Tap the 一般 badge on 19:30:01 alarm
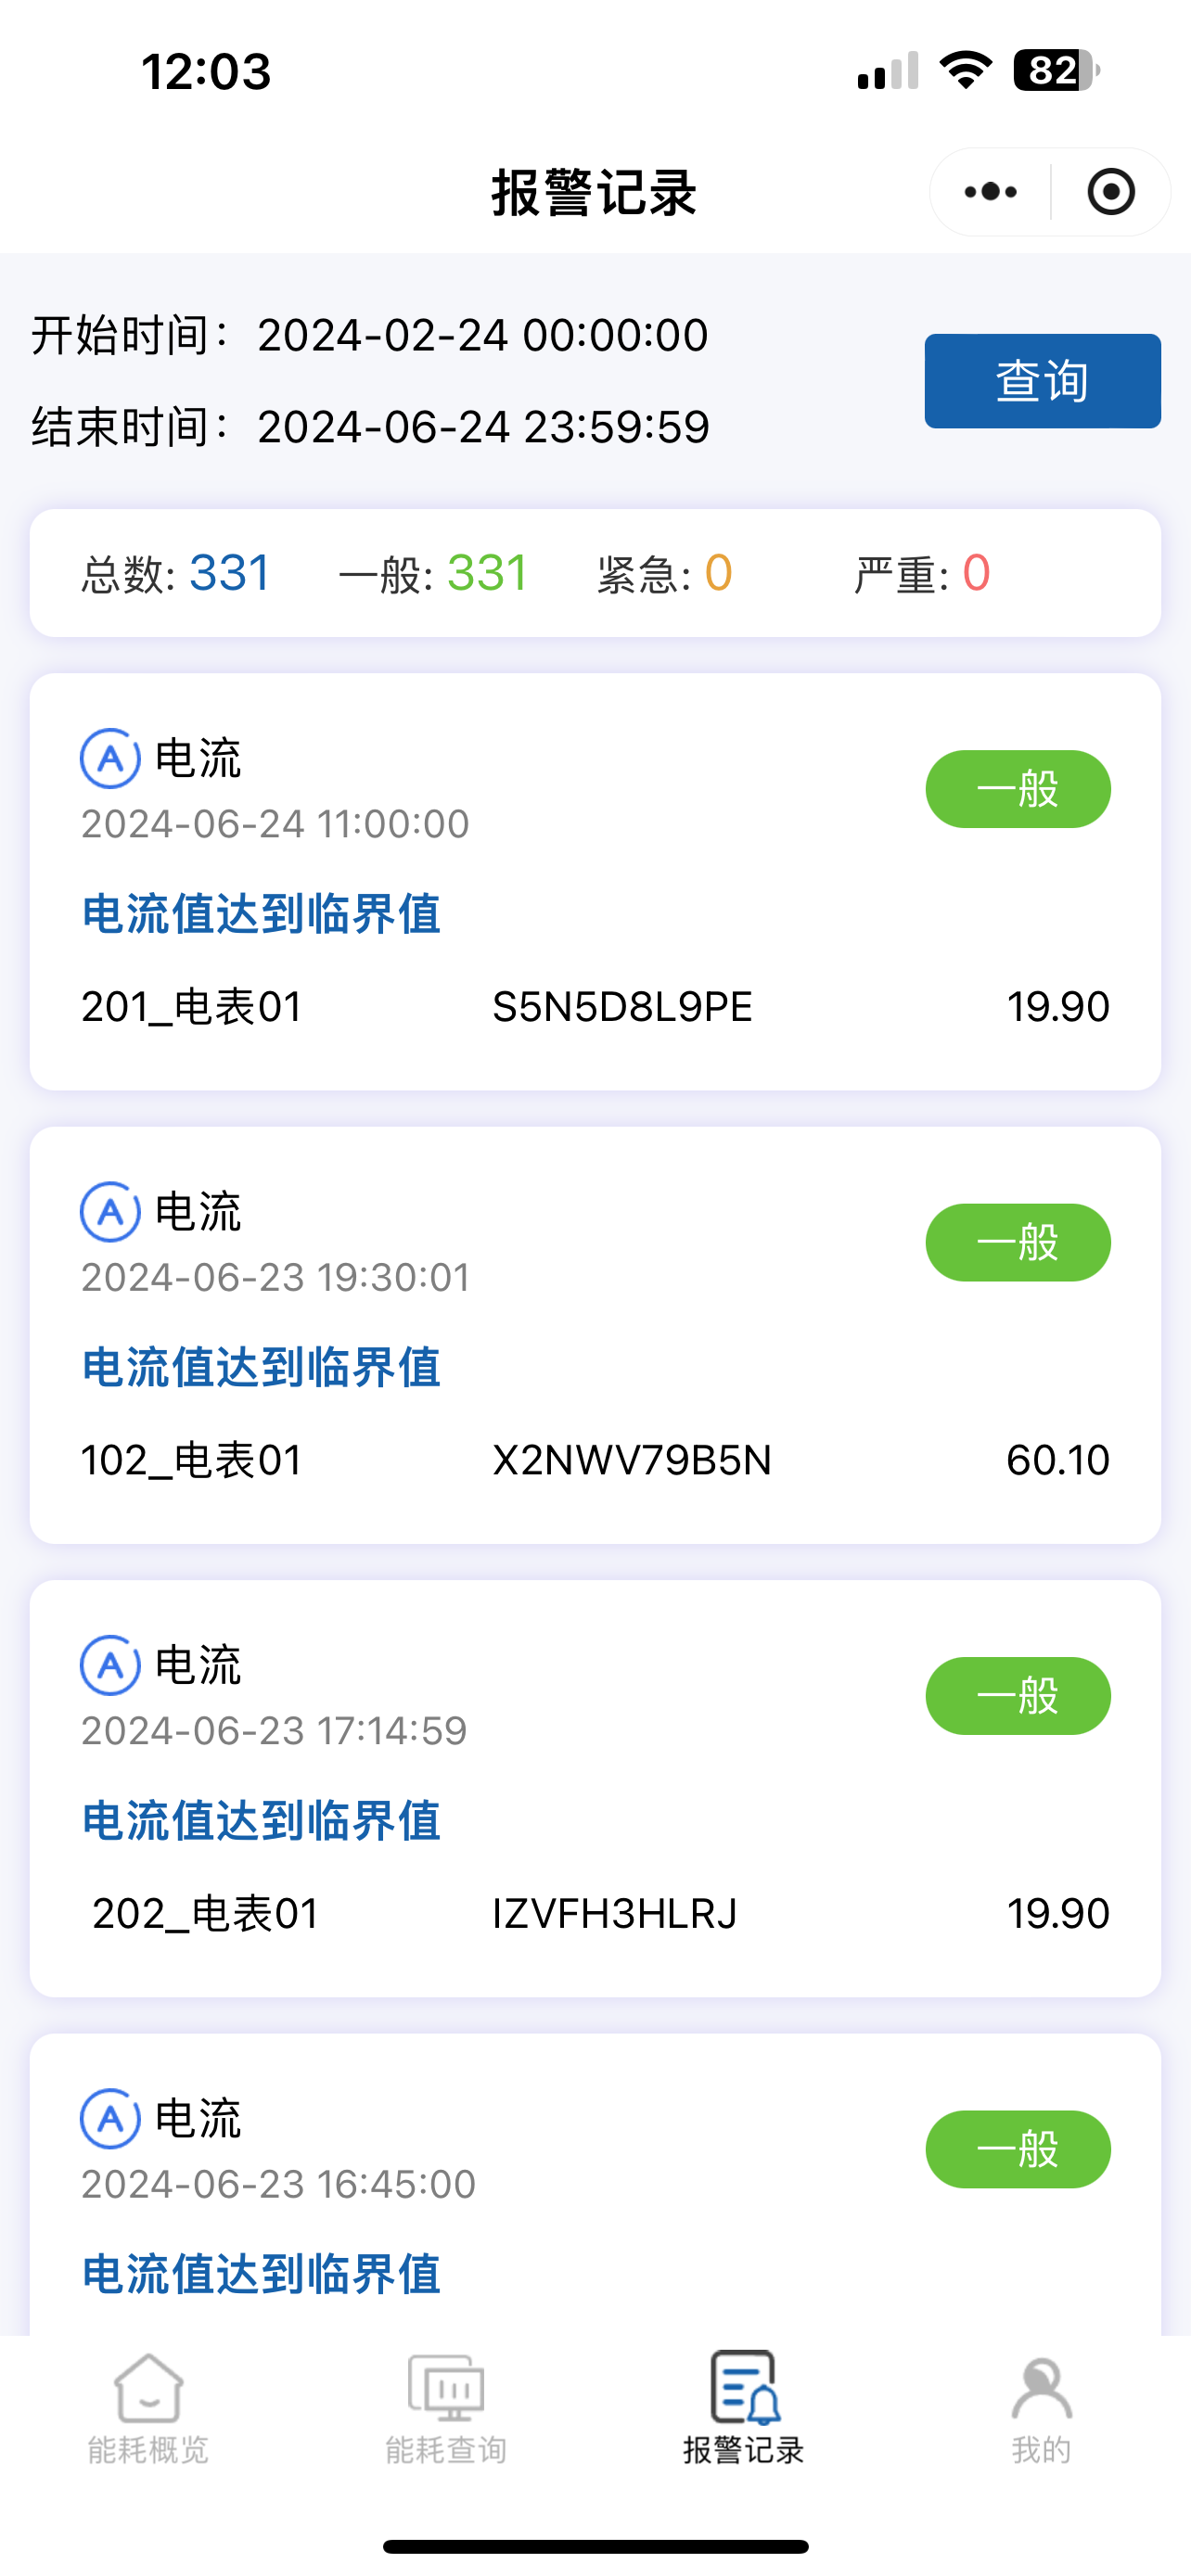 pyautogui.click(x=1017, y=1242)
